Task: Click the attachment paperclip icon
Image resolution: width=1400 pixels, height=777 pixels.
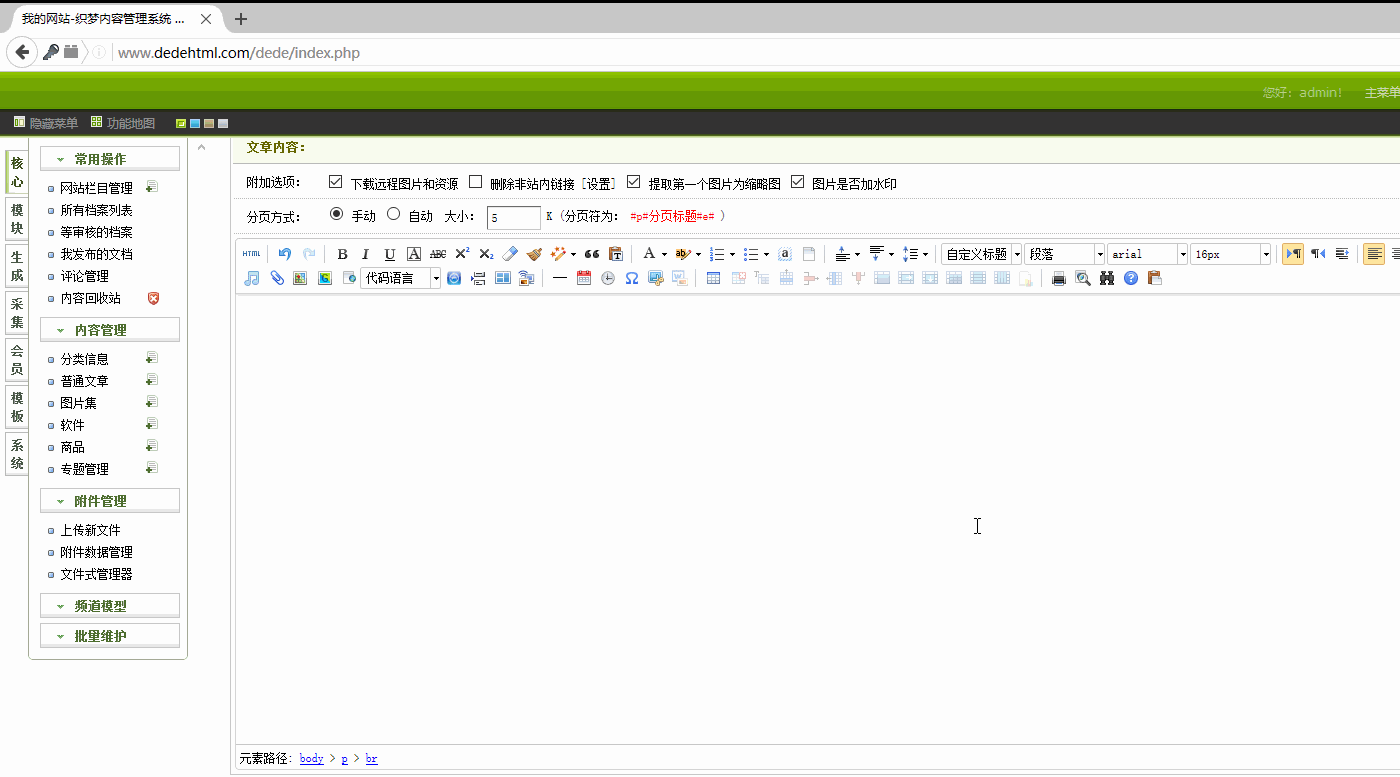Action: [277, 278]
